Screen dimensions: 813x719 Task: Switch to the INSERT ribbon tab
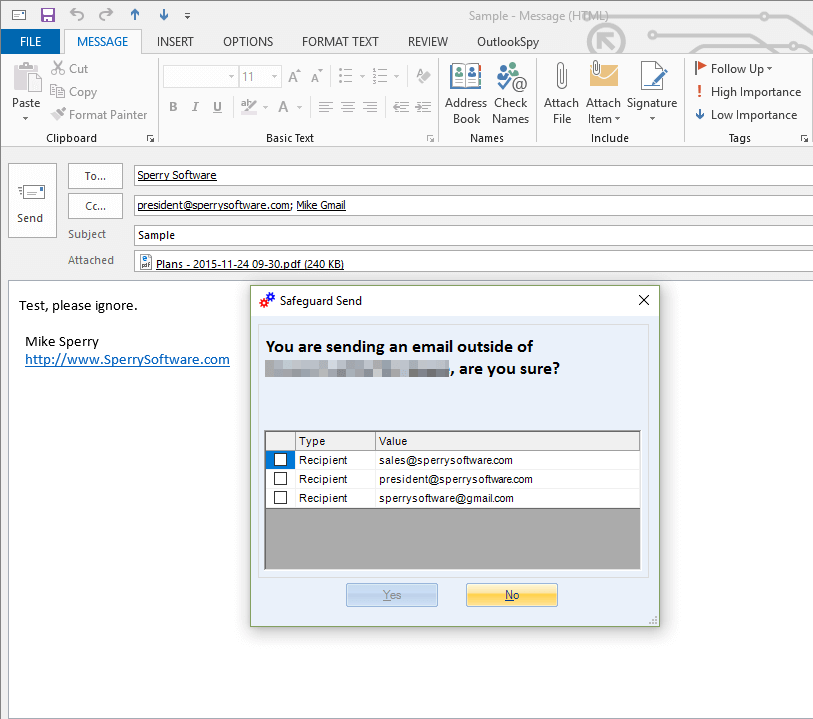click(175, 41)
